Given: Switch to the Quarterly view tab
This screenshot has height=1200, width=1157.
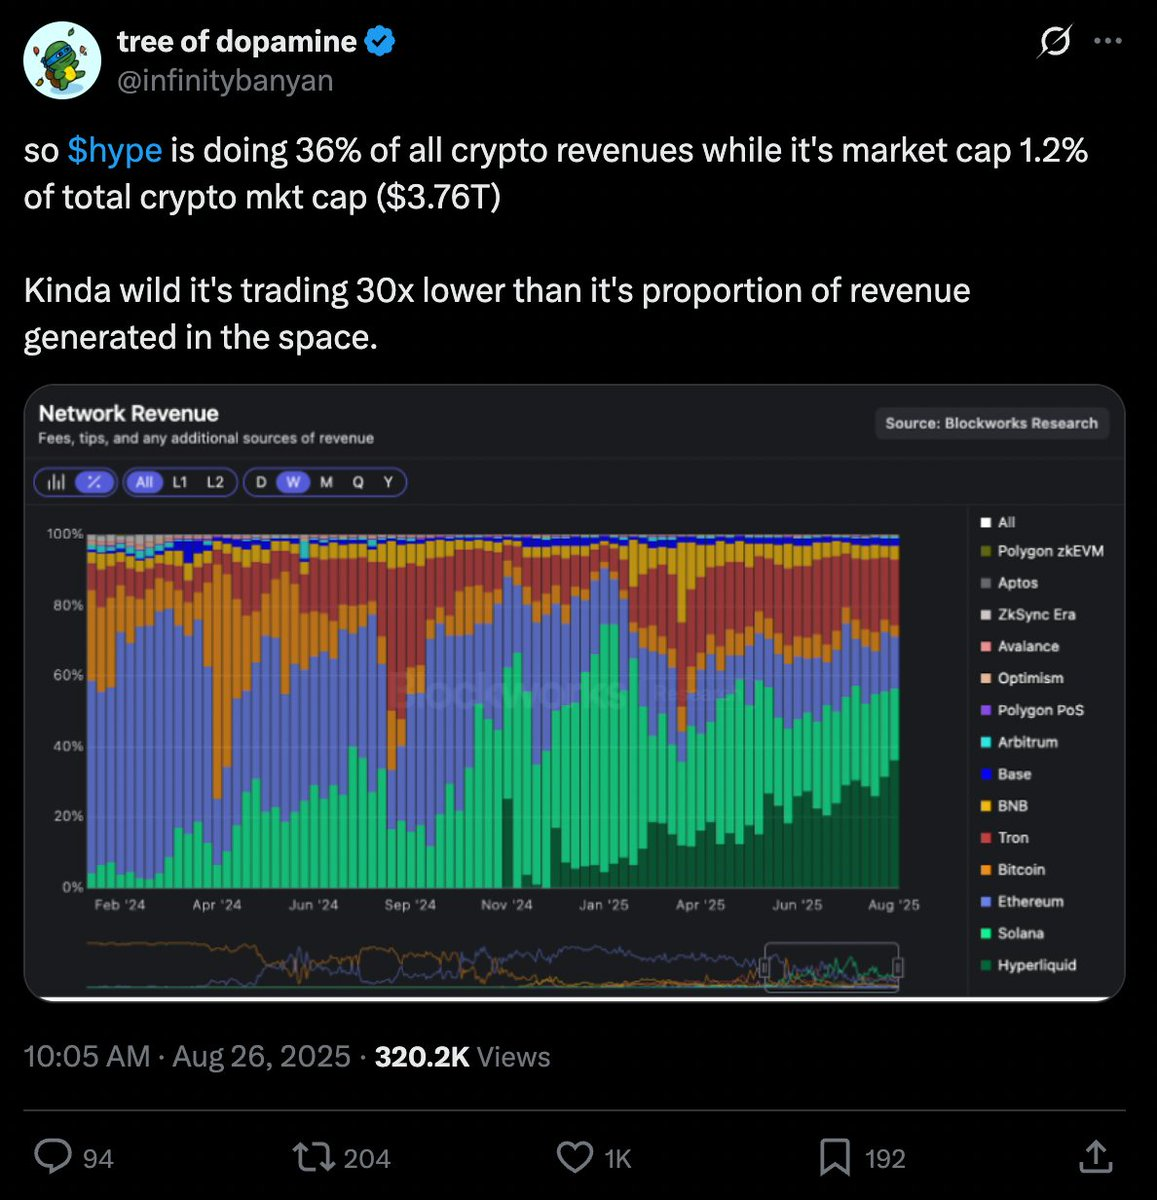Looking at the screenshot, I should click(x=356, y=482).
